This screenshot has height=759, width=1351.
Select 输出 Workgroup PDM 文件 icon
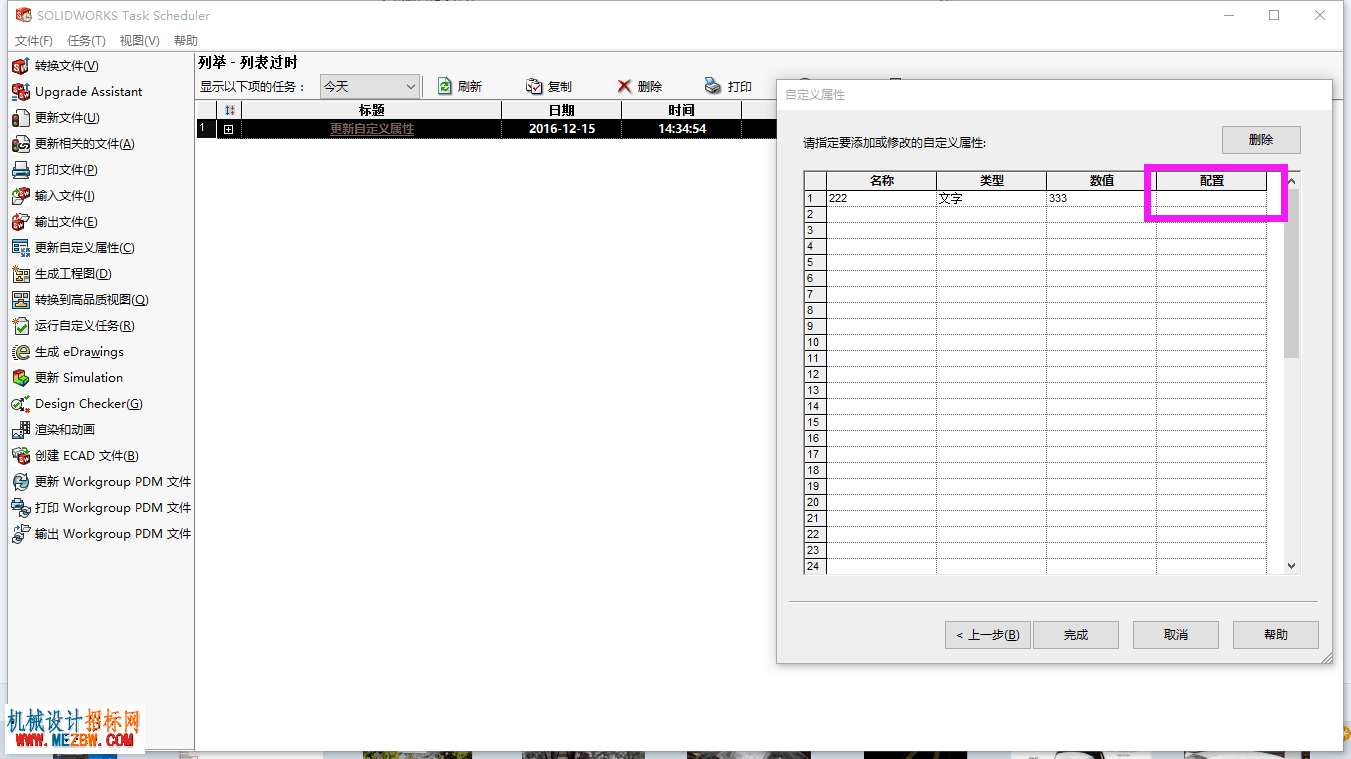(20, 534)
